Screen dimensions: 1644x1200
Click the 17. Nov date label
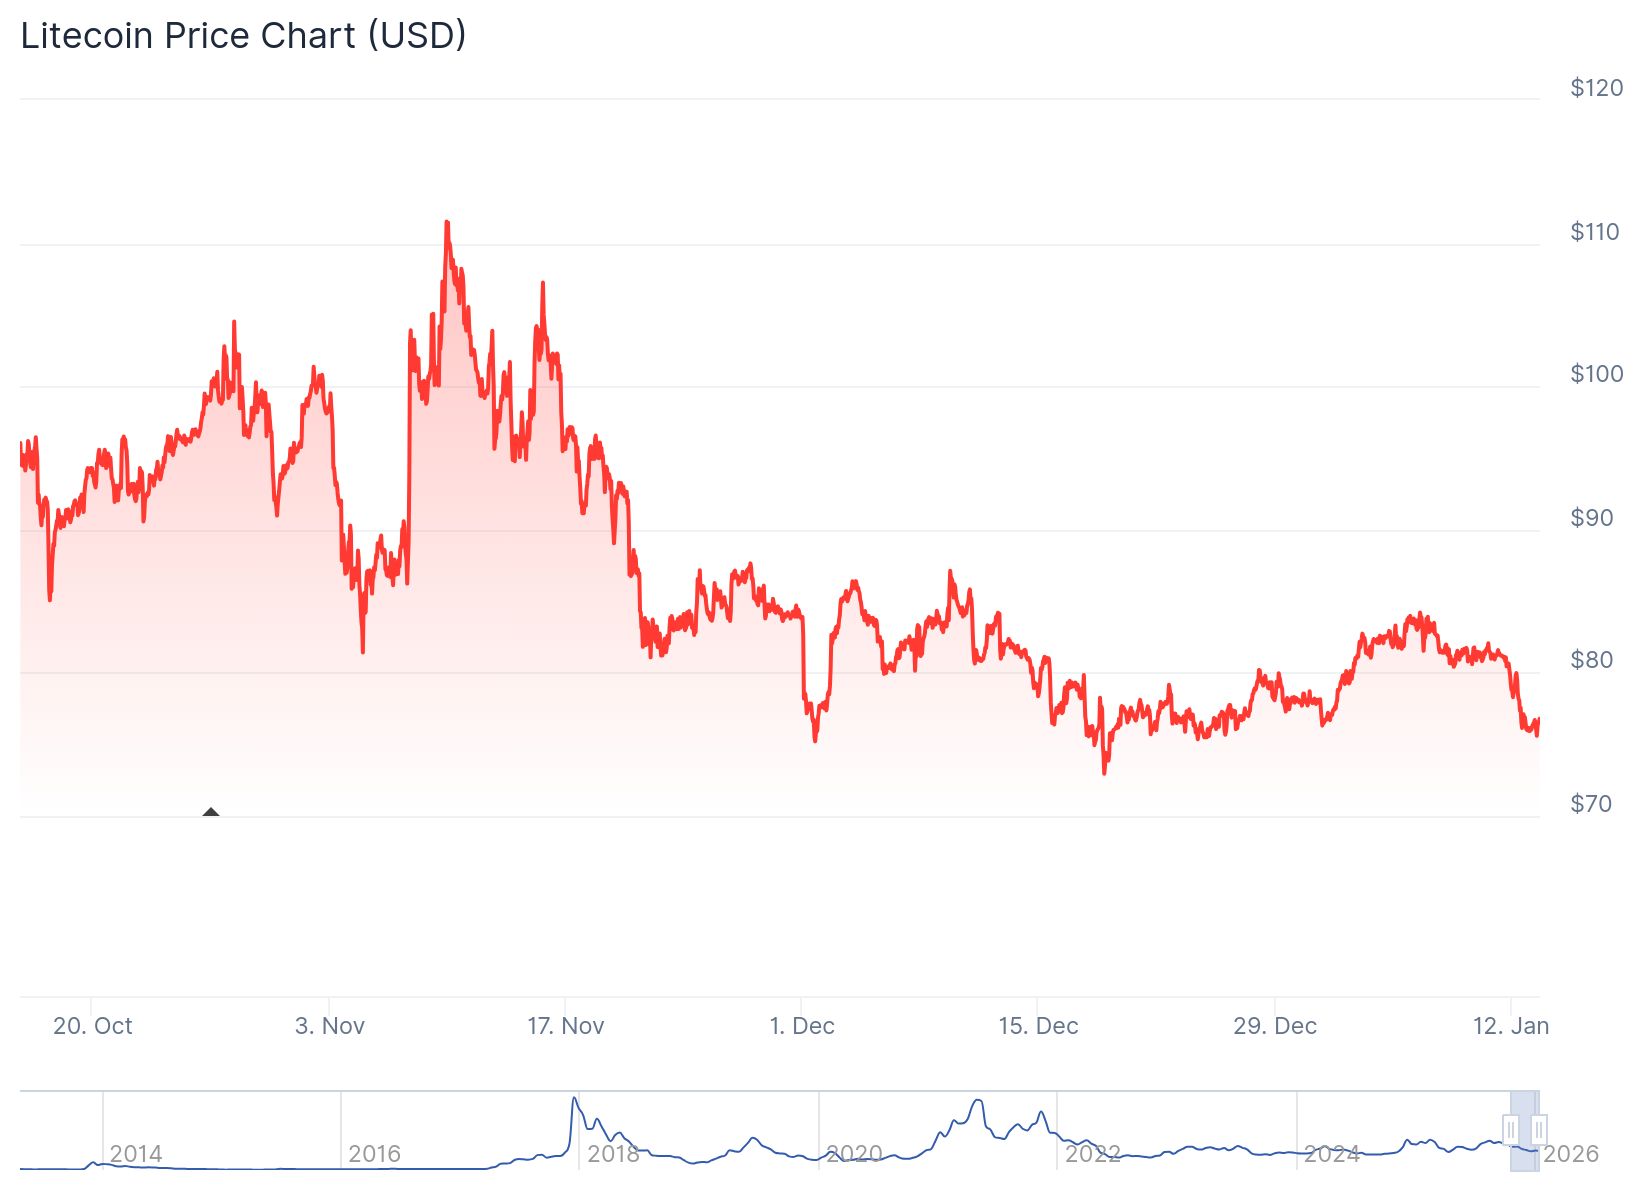(x=566, y=1026)
